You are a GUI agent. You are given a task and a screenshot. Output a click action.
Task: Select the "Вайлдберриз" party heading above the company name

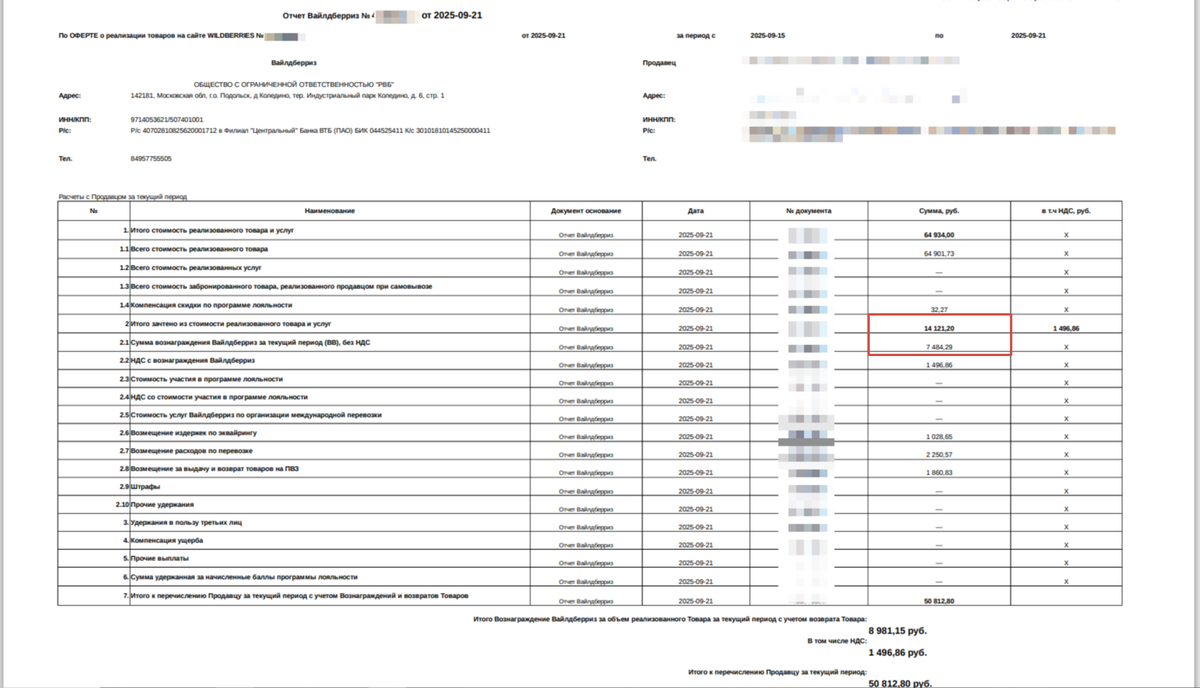pos(293,62)
